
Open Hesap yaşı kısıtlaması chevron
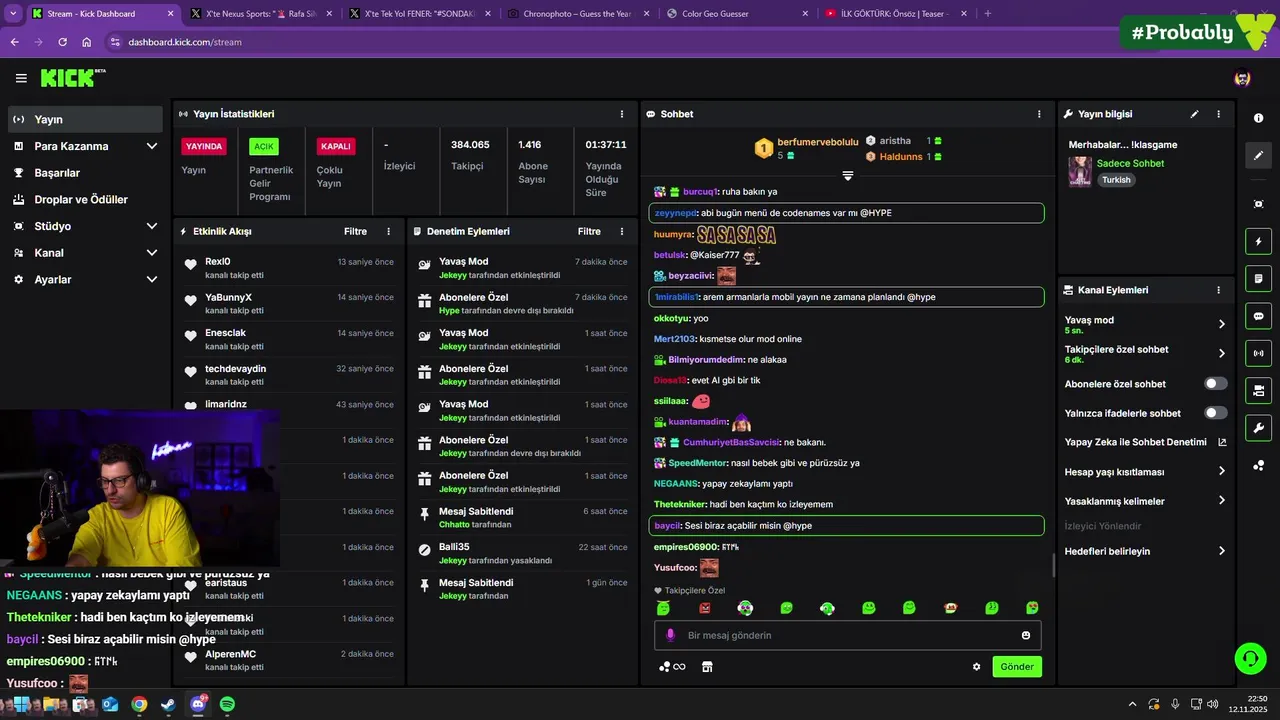[1221, 471]
